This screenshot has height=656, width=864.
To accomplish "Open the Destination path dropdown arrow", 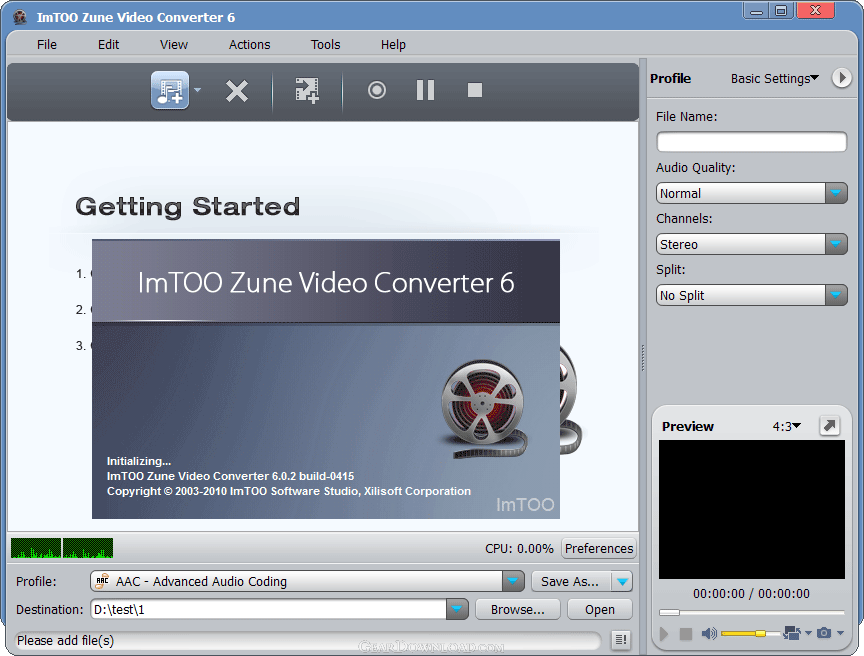I will tap(457, 610).
